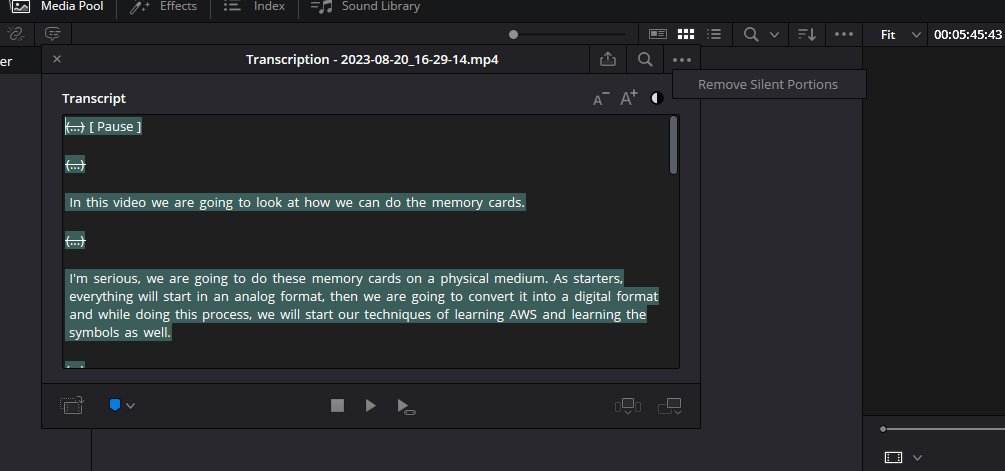1005x471 pixels.
Task: Expand the search options dropdown arrow
Action: point(774,35)
